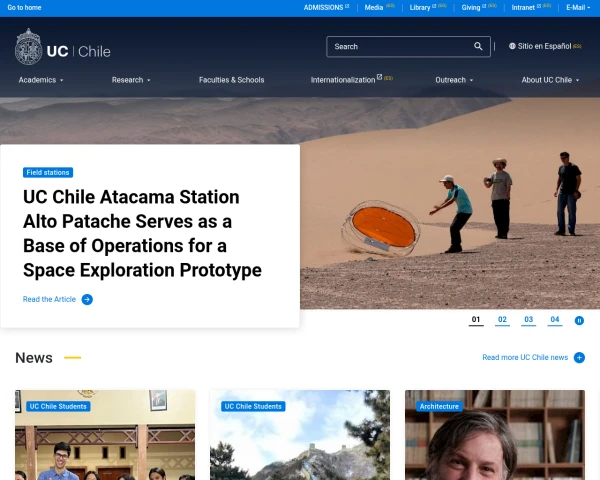Click UC Chile Students tag on Great Wall card
Image resolution: width=600 pixels, height=480 pixels.
pos(253,407)
